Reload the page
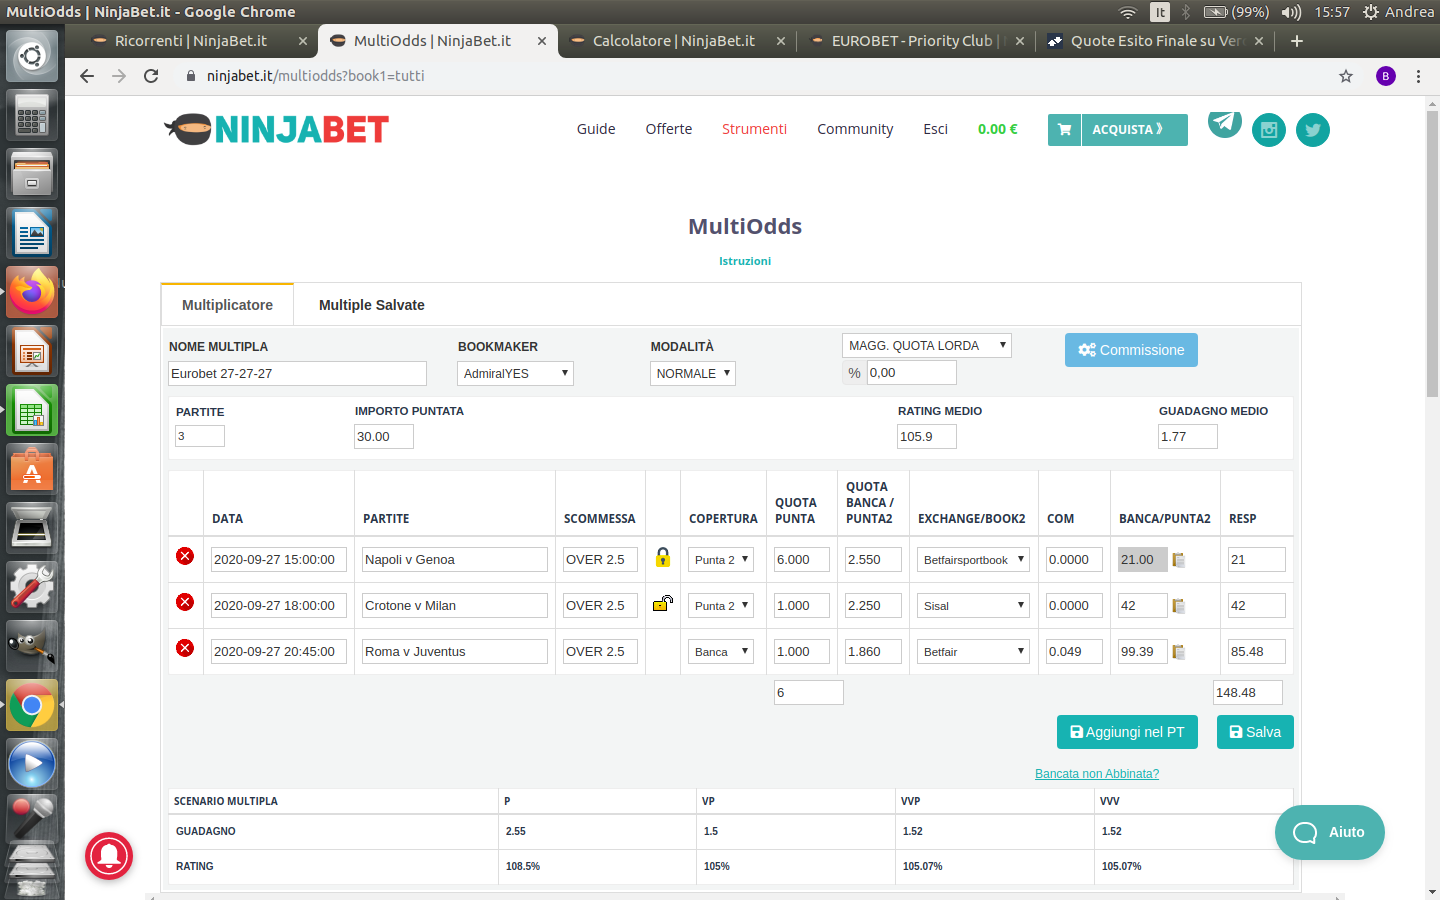 (151, 76)
